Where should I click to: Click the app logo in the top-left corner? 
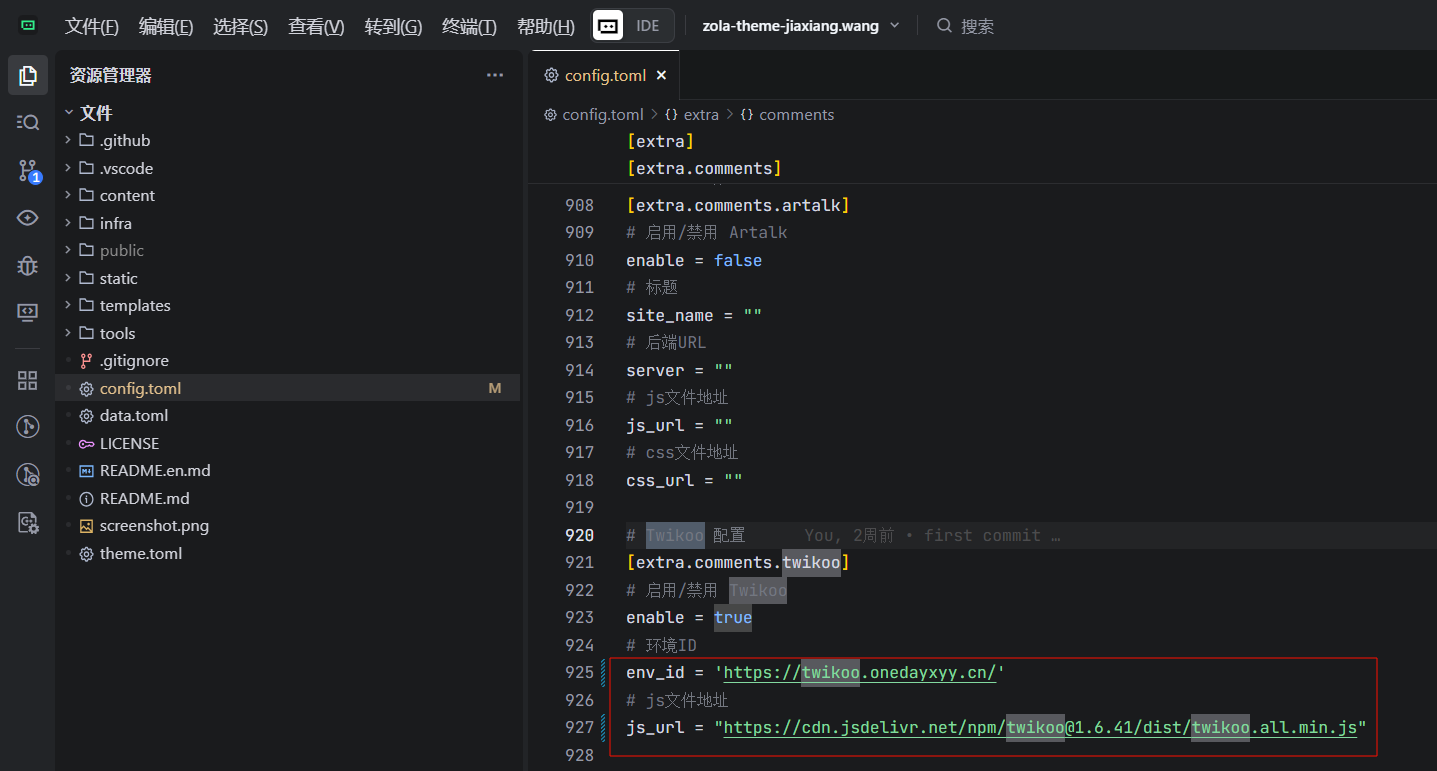pyautogui.click(x=28, y=26)
